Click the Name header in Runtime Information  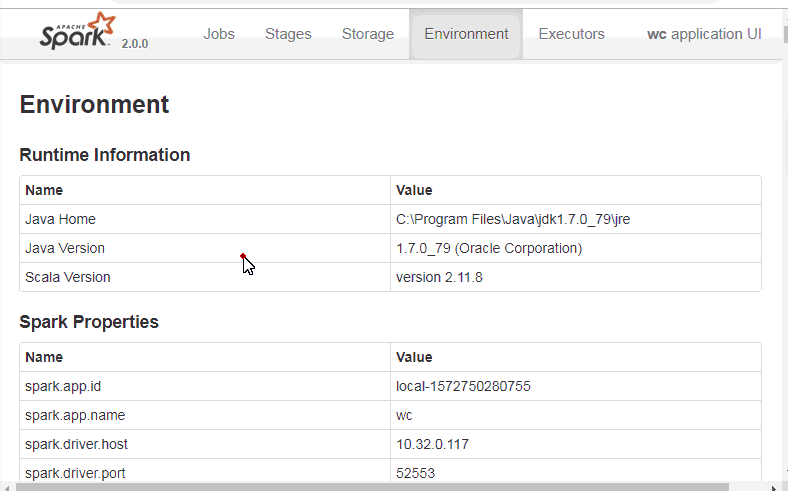point(44,190)
